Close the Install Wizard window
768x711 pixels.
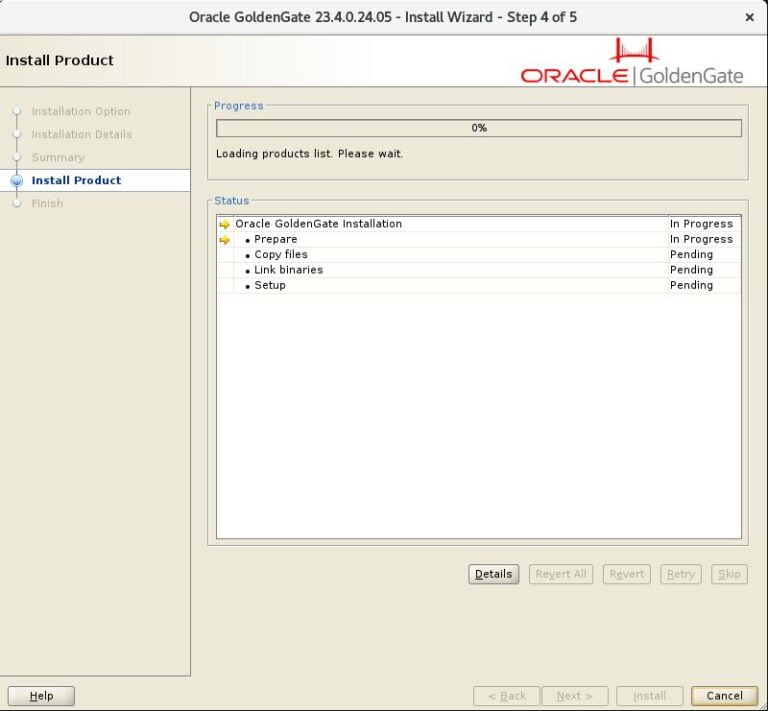(x=749, y=17)
